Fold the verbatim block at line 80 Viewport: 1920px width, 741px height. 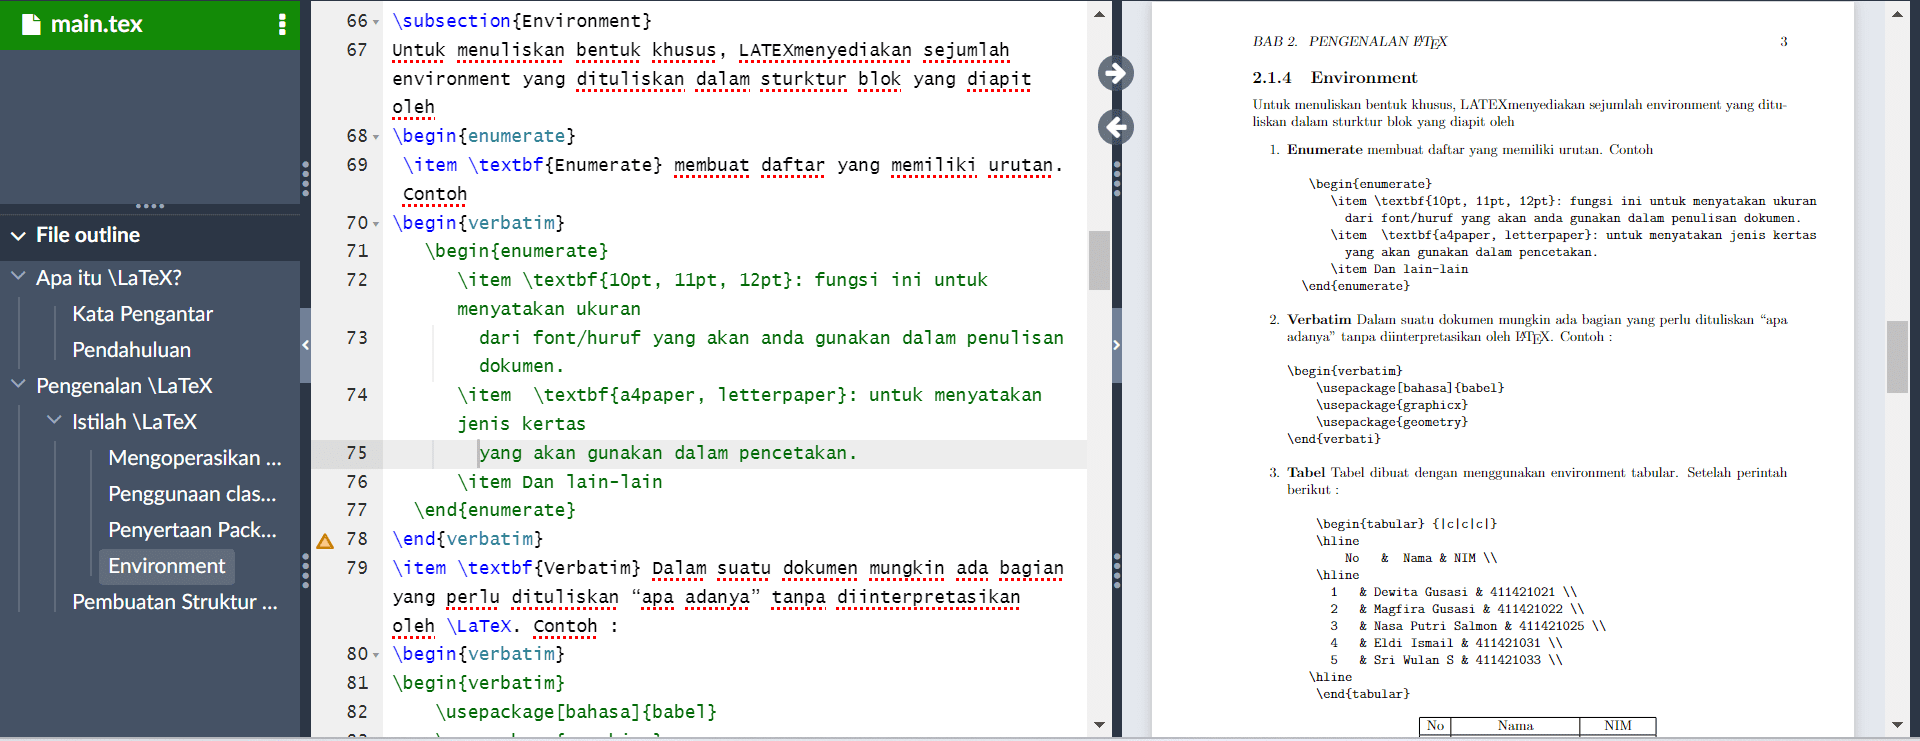point(376,655)
